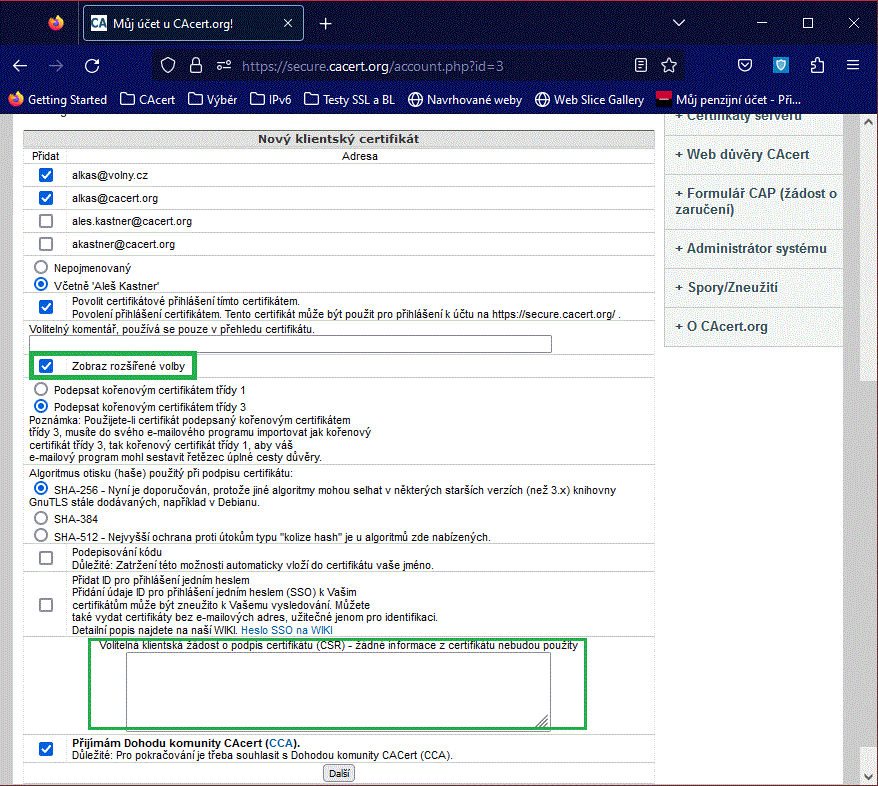Bookmark this page with star icon
878x786 pixels.
click(669, 65)
